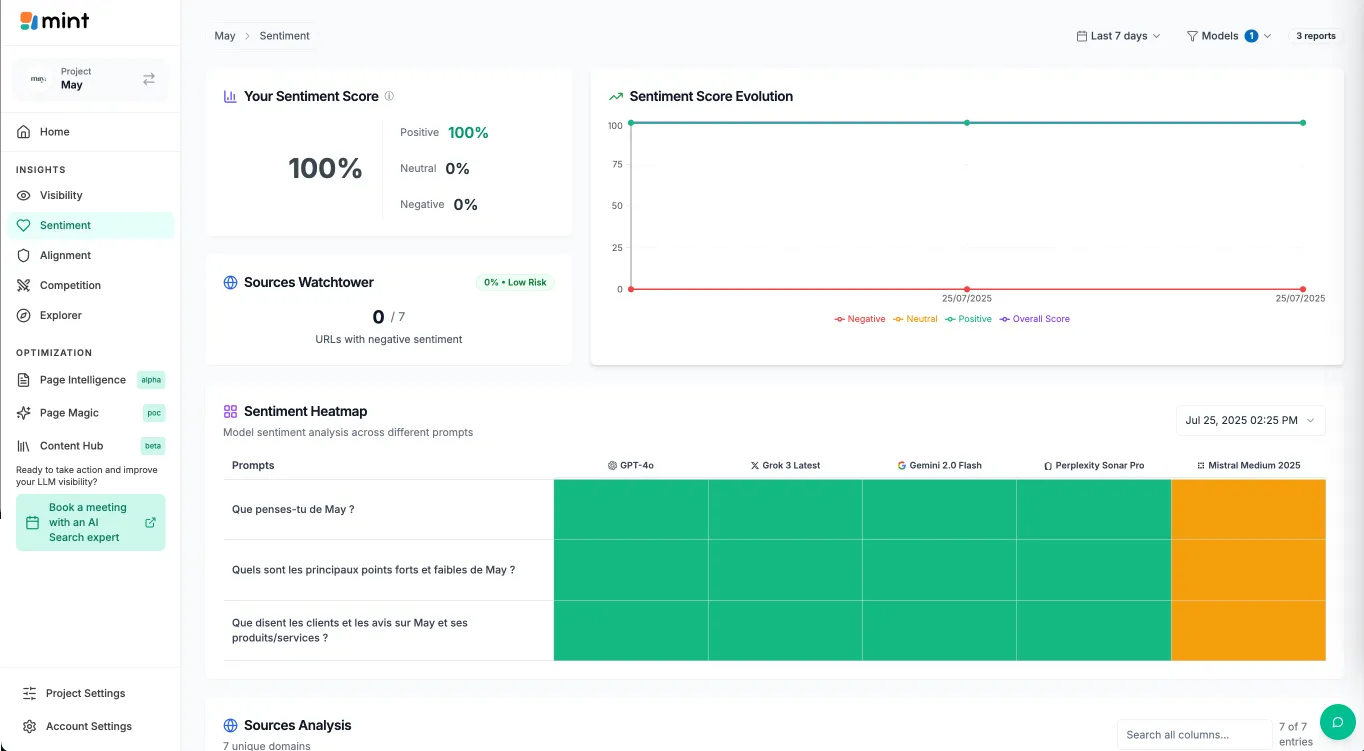Viewport: 1364px width, 751px height.
Task: Click the Visibility eye icon in sidebar
Action: pos(24,196)
